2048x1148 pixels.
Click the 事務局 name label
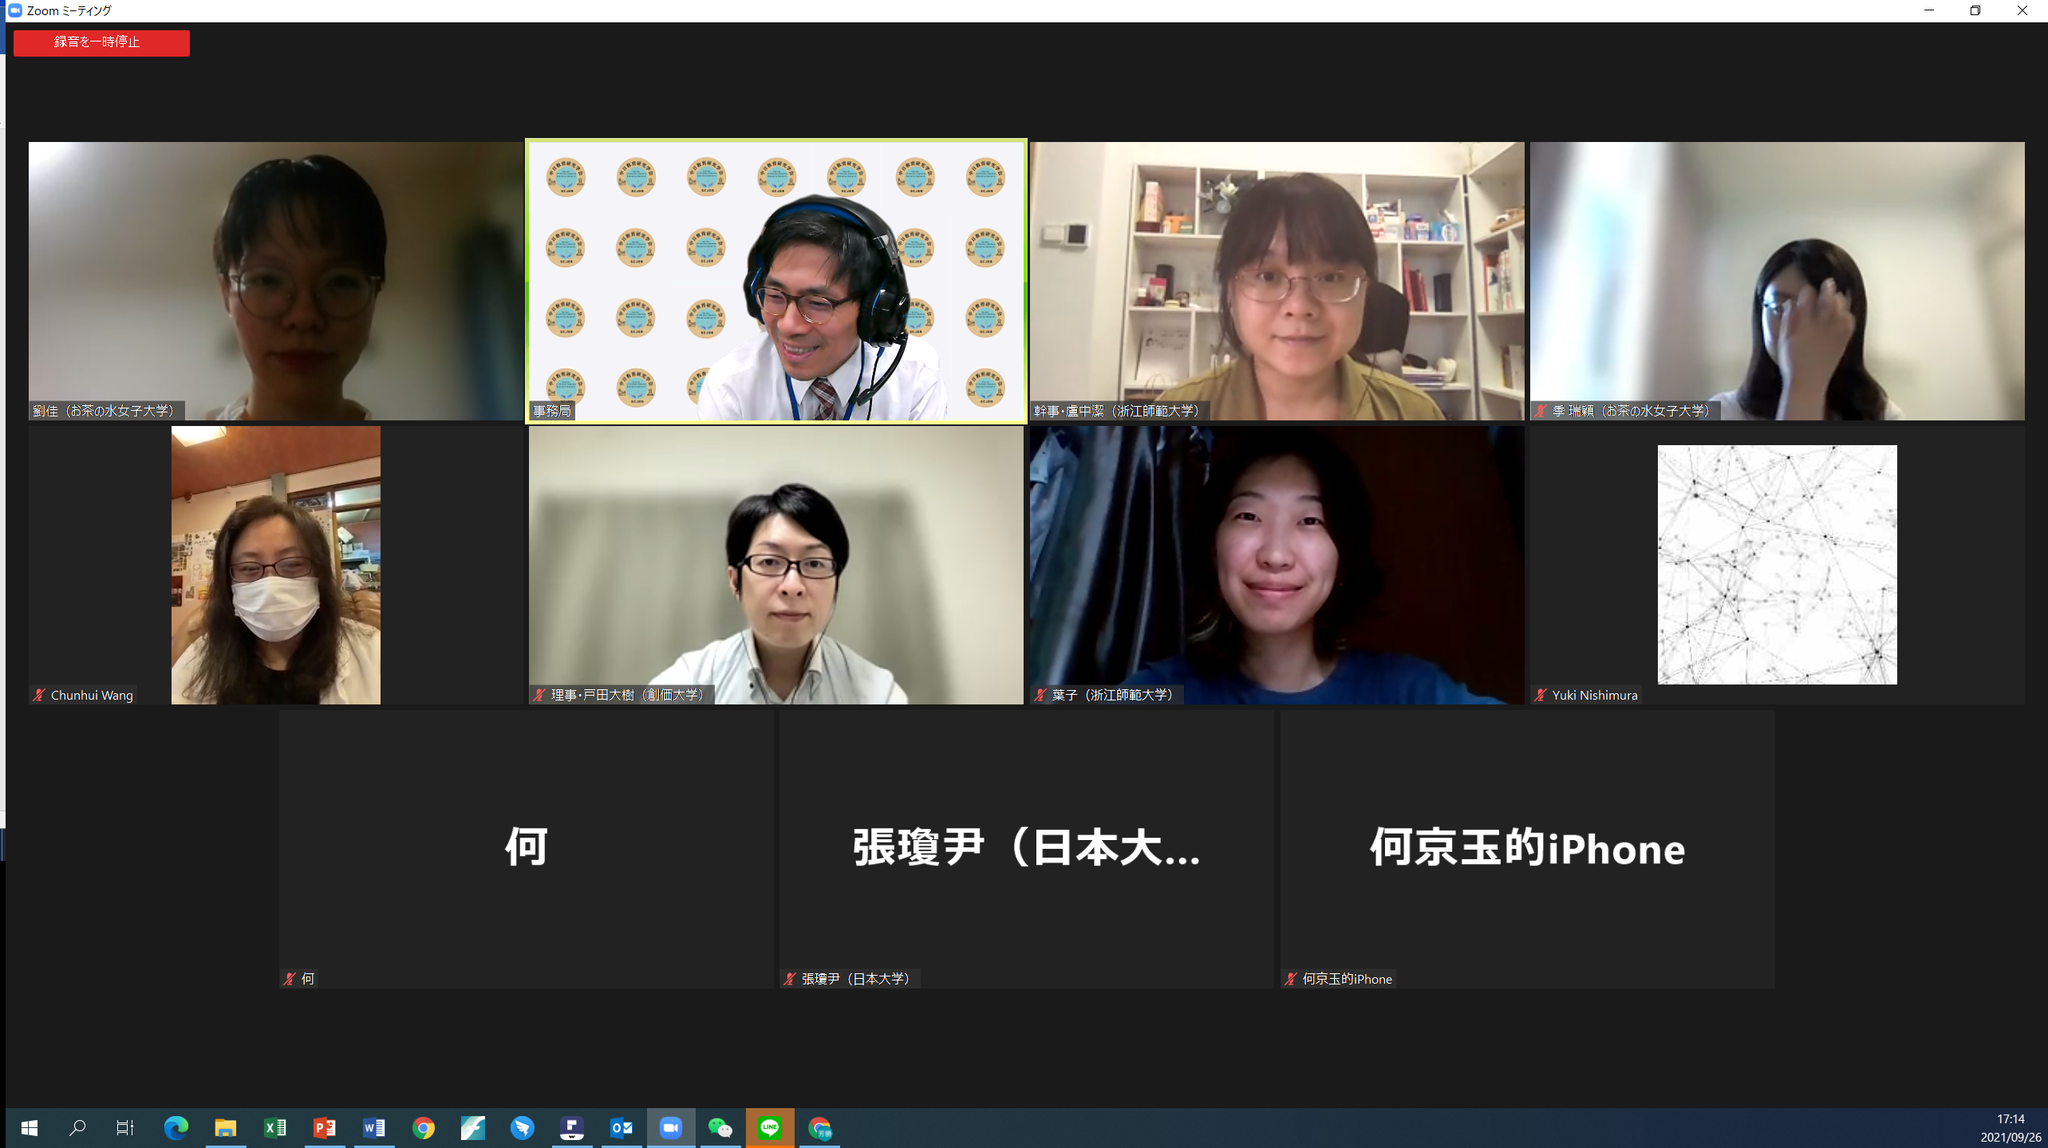click(552, 411)
